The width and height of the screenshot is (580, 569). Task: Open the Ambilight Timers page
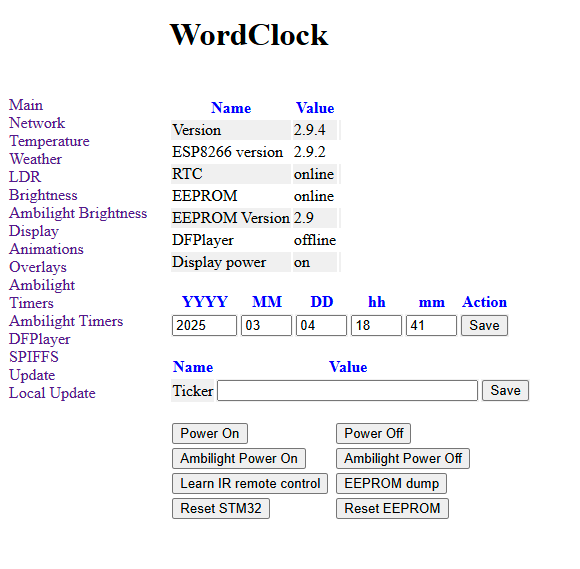(x=66, y=321)
